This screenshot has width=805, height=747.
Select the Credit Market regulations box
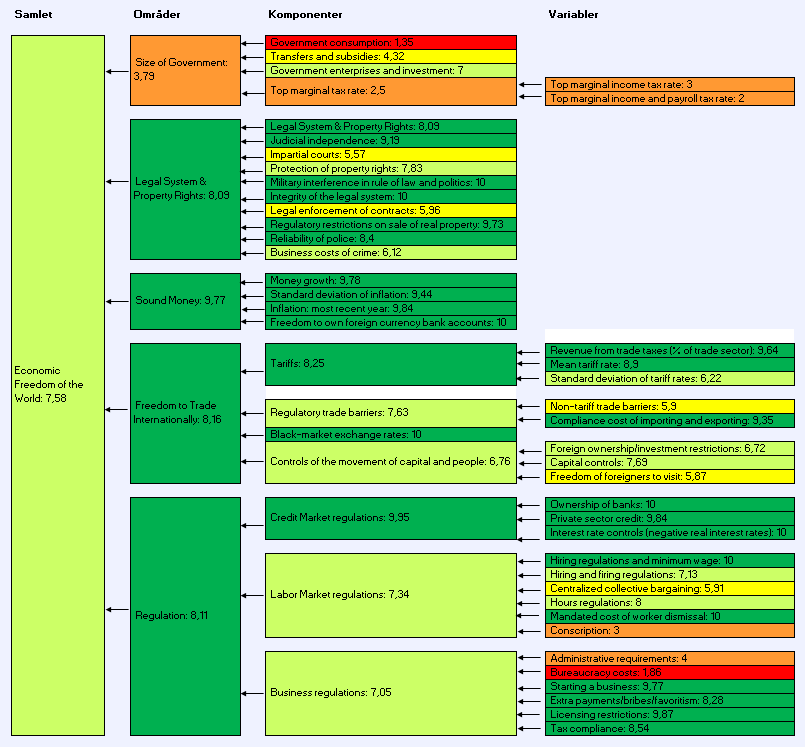pos(390,518)
